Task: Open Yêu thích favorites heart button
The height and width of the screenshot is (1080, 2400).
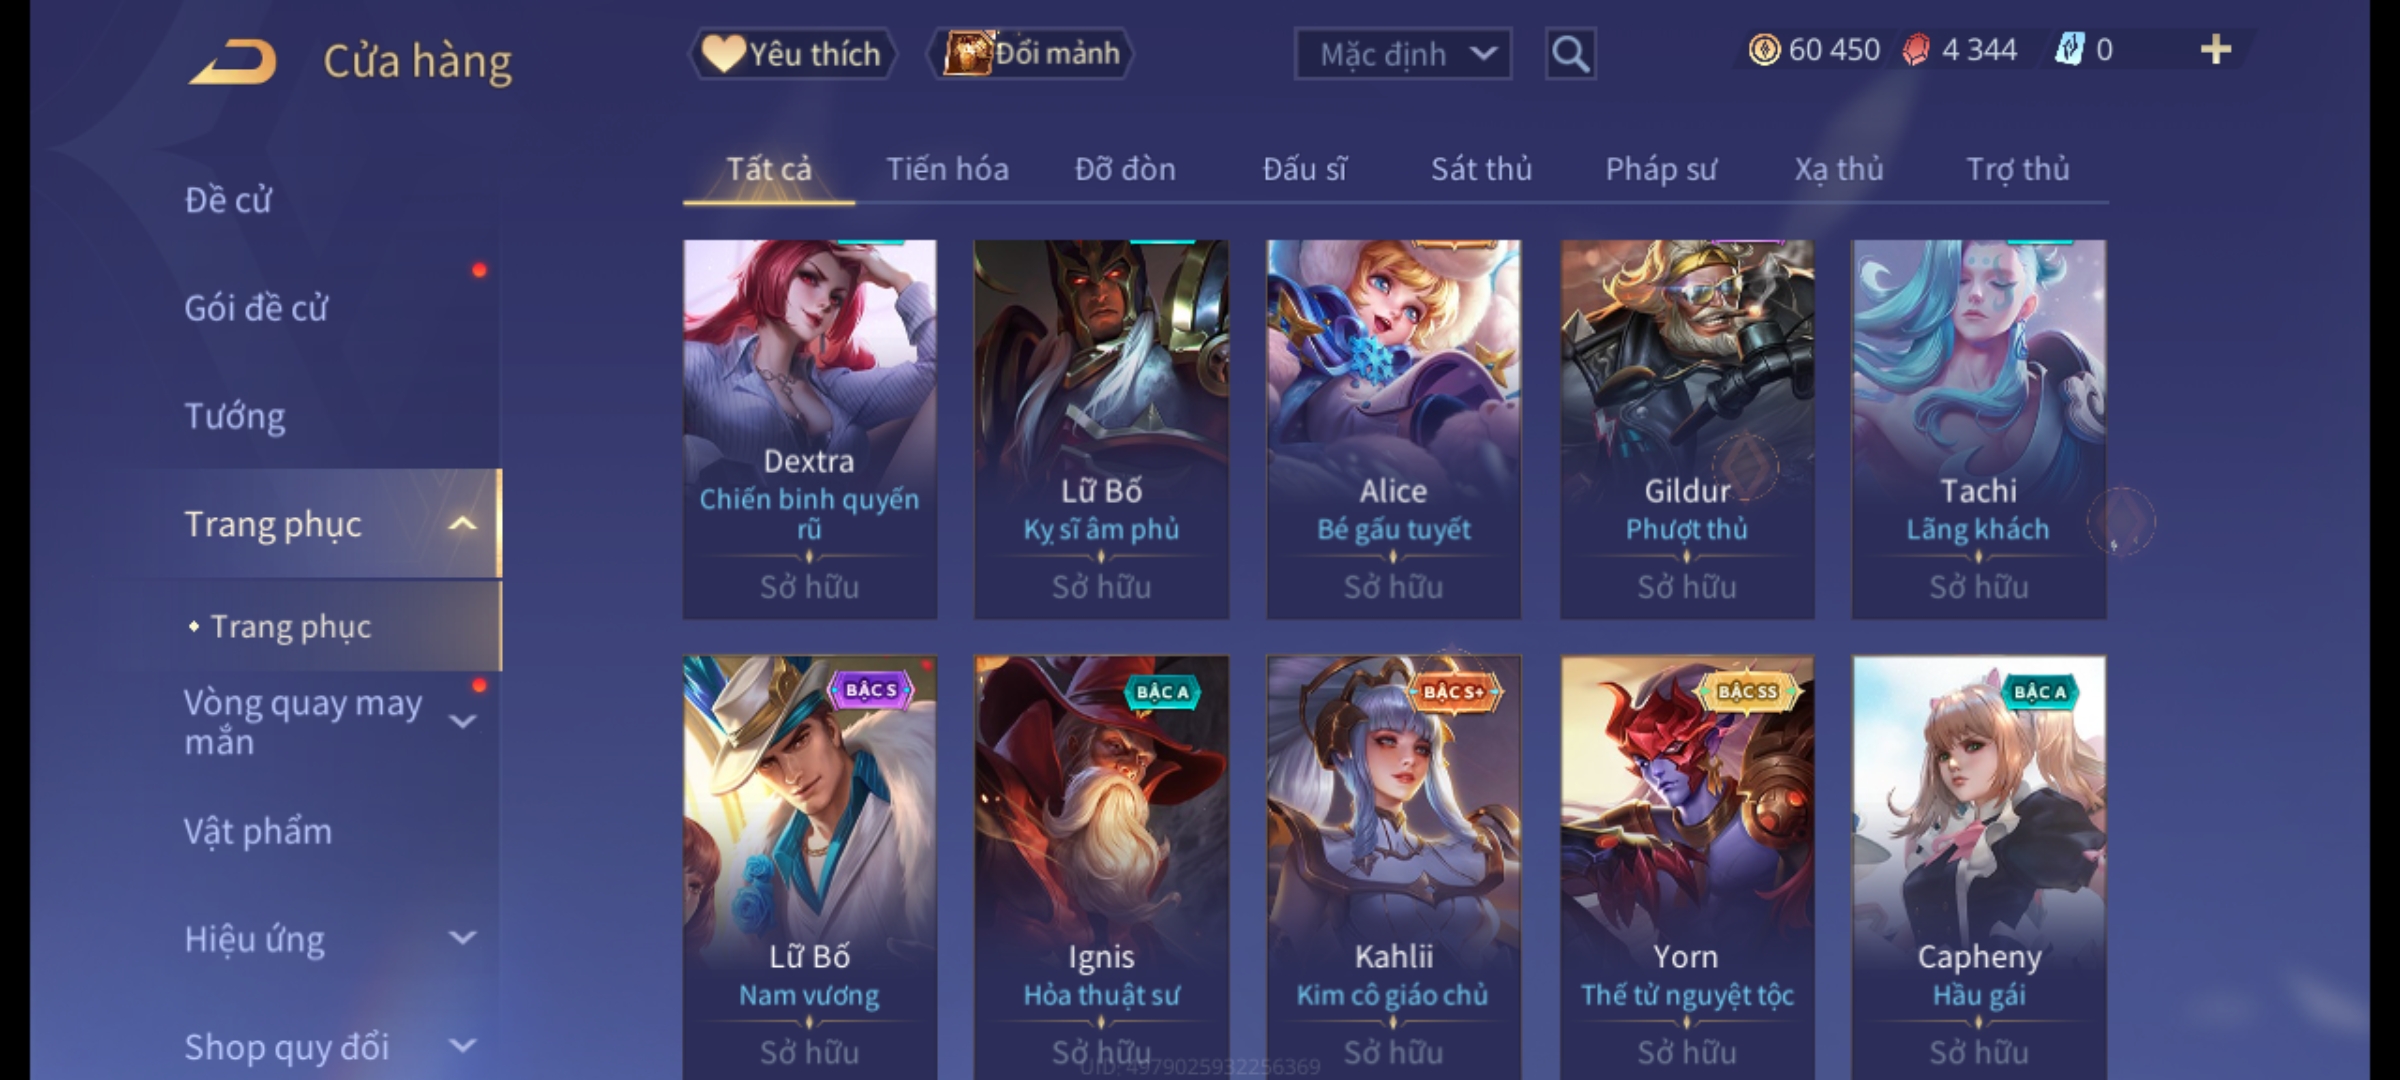Action: [792, 54]
